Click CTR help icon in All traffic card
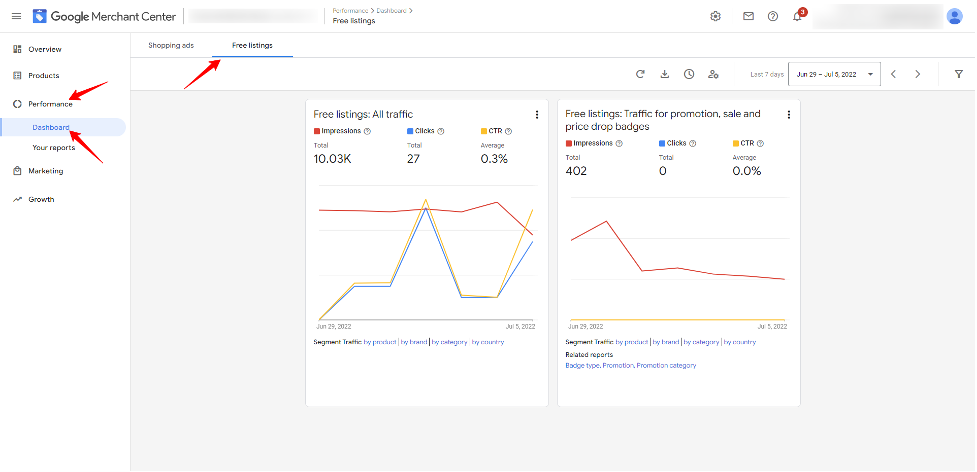Image resolution: width=977 pixels, height=472 pixels. point(508,131)
